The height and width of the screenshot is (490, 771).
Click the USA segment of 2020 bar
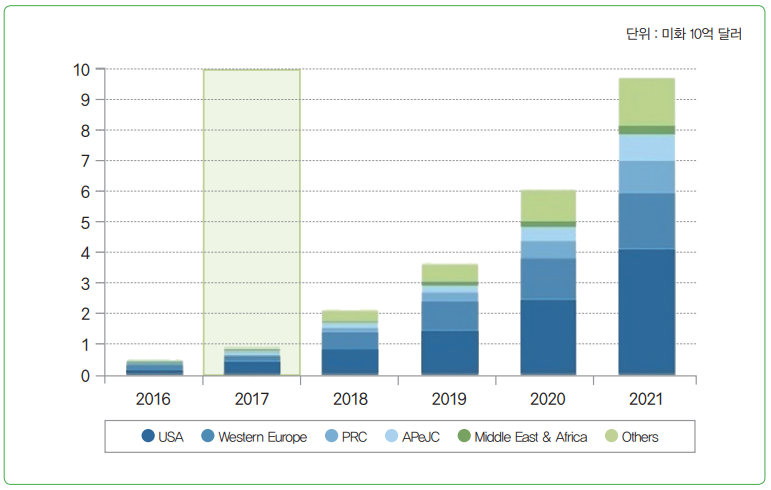[x=548, y=338]
